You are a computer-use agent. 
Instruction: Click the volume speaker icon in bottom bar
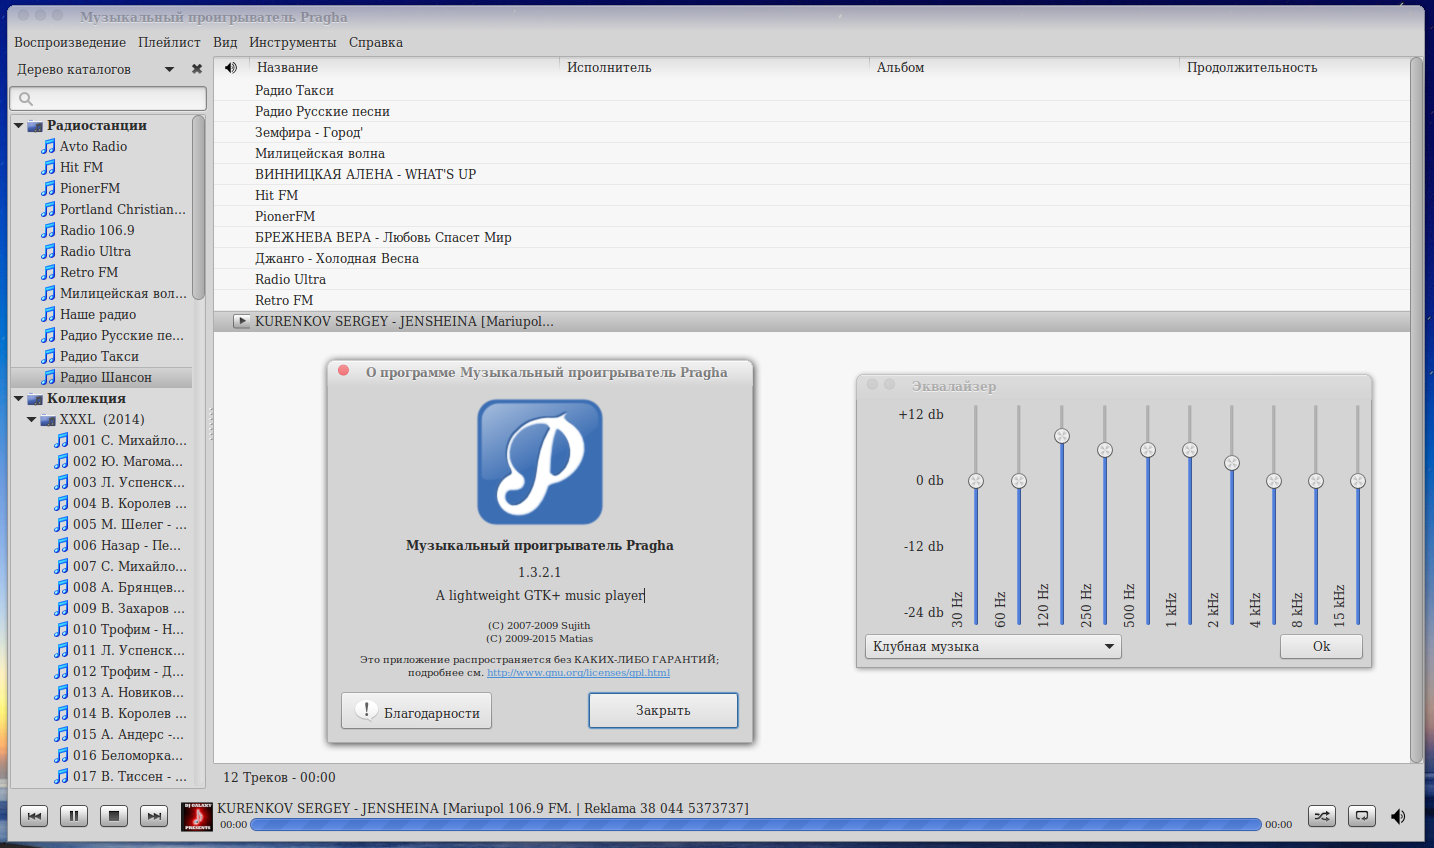coord(1398,816)
